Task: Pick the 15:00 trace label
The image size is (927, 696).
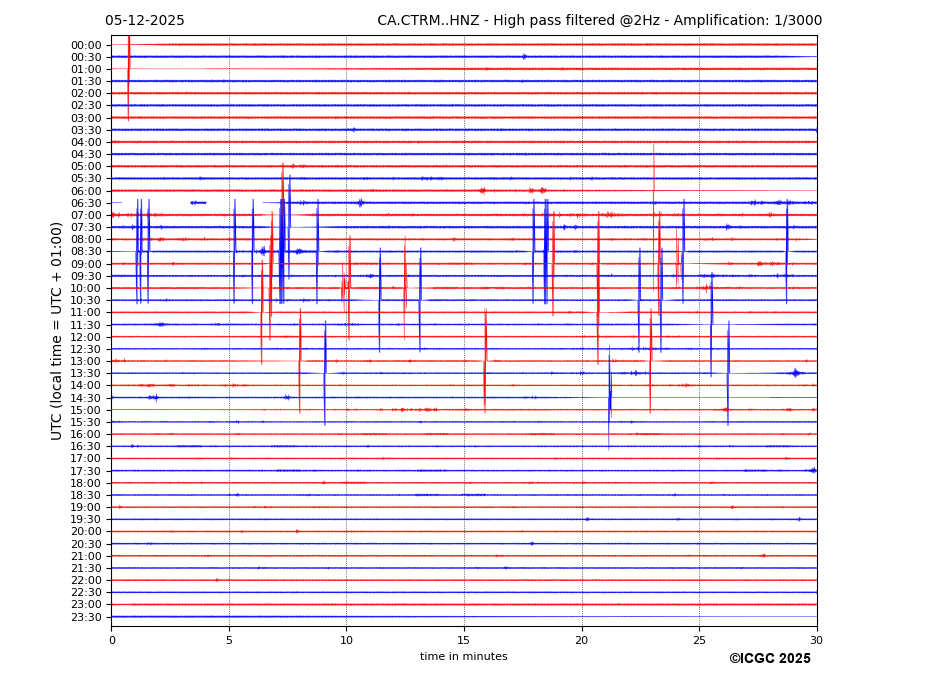Action: pos(86,410)
